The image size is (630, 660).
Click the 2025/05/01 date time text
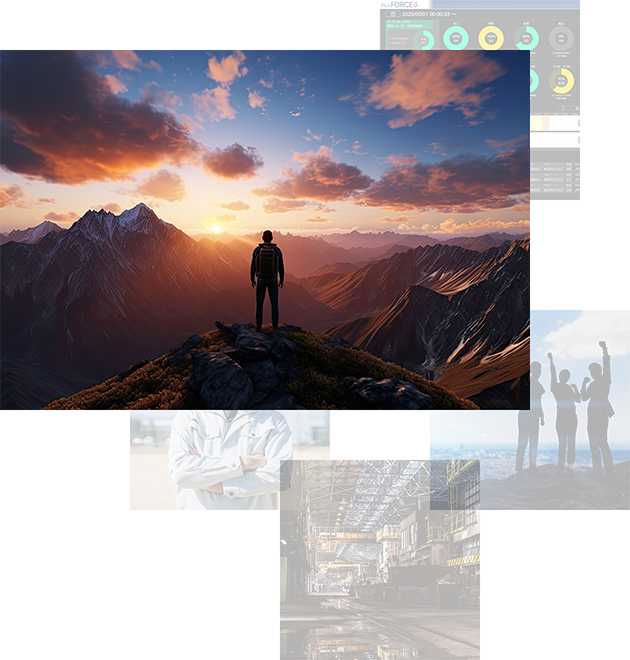click(x=430, y=14)
